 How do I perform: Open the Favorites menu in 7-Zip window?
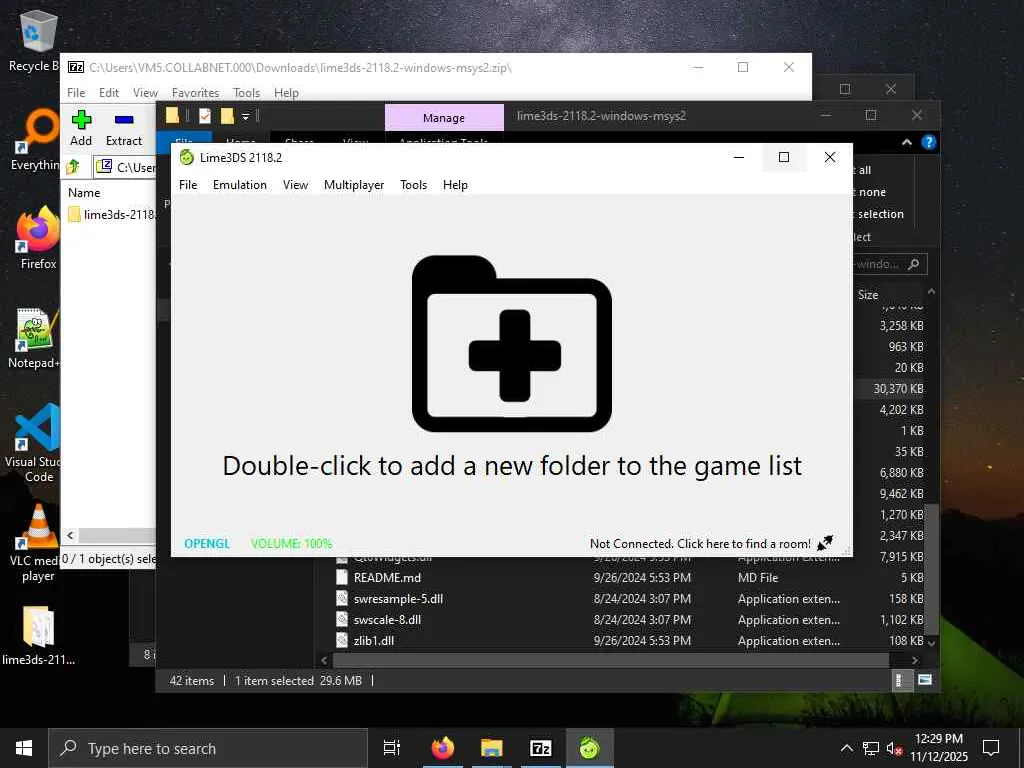[x=195, y=93]
